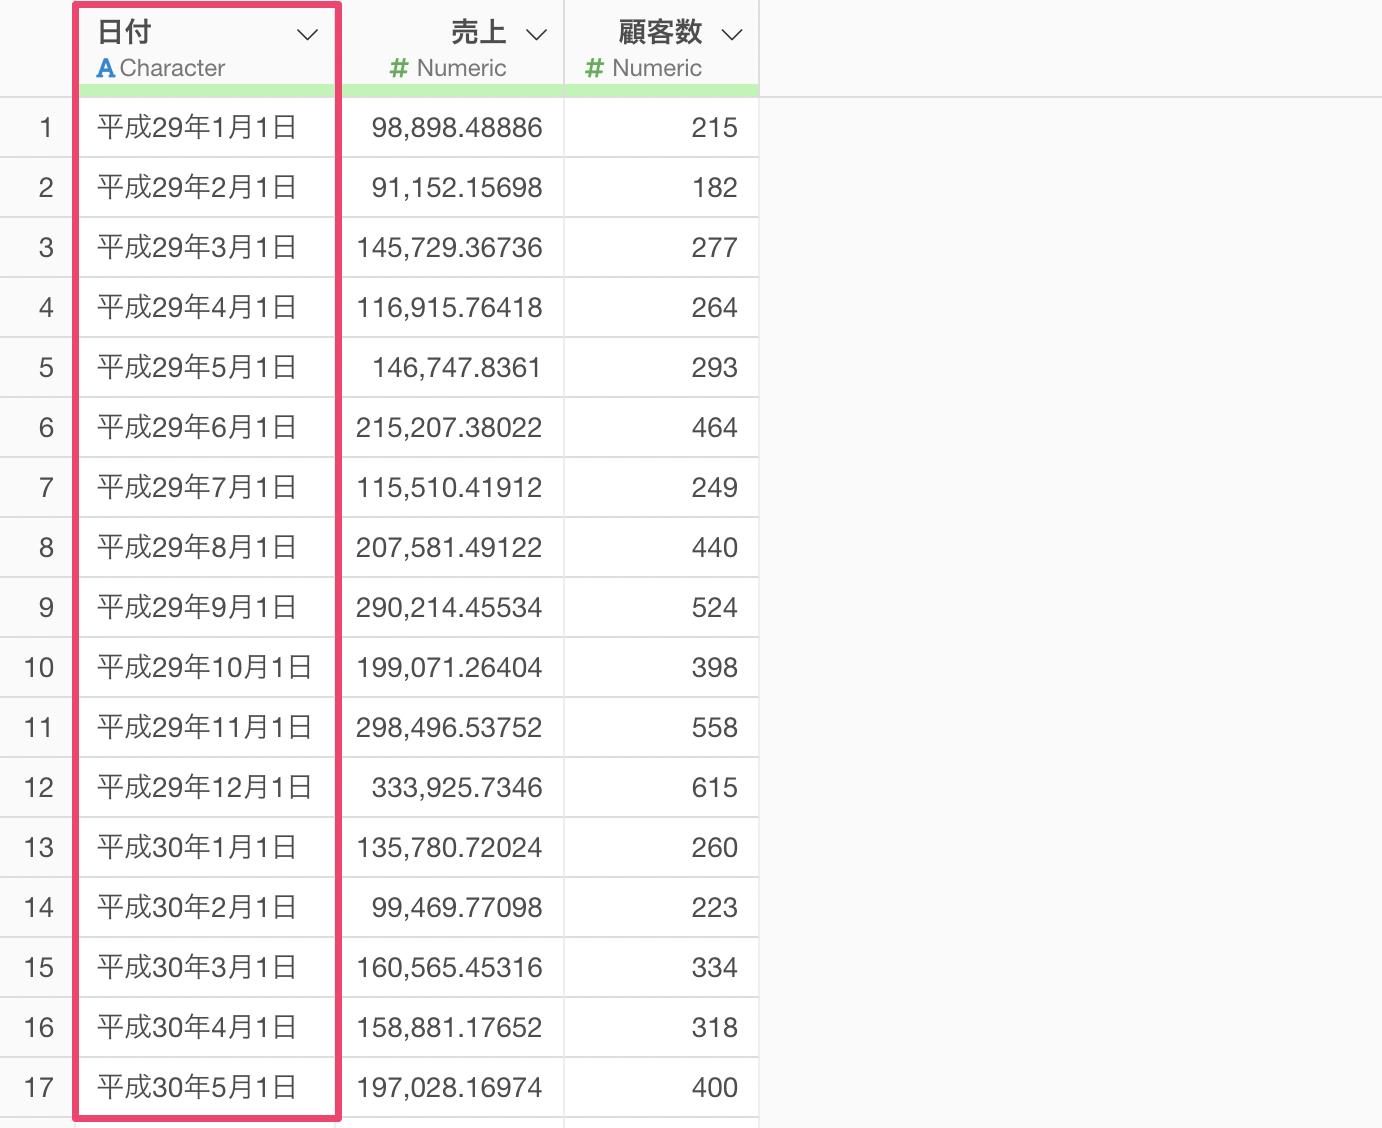Click sales value 290,214.45534
1382x1128 pixels.
point(450,608)
